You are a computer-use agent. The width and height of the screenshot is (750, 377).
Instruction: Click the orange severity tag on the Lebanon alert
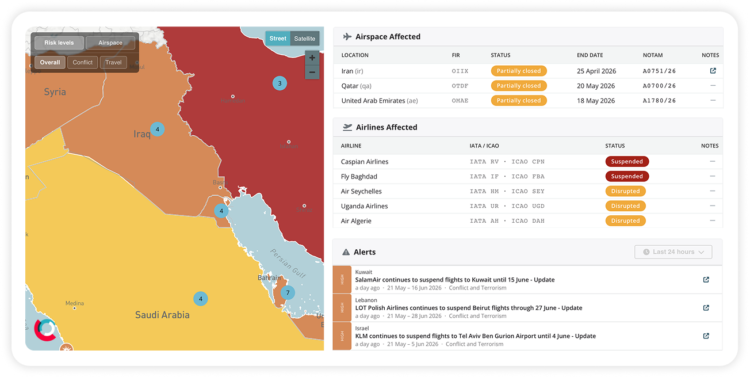[342, 308]
